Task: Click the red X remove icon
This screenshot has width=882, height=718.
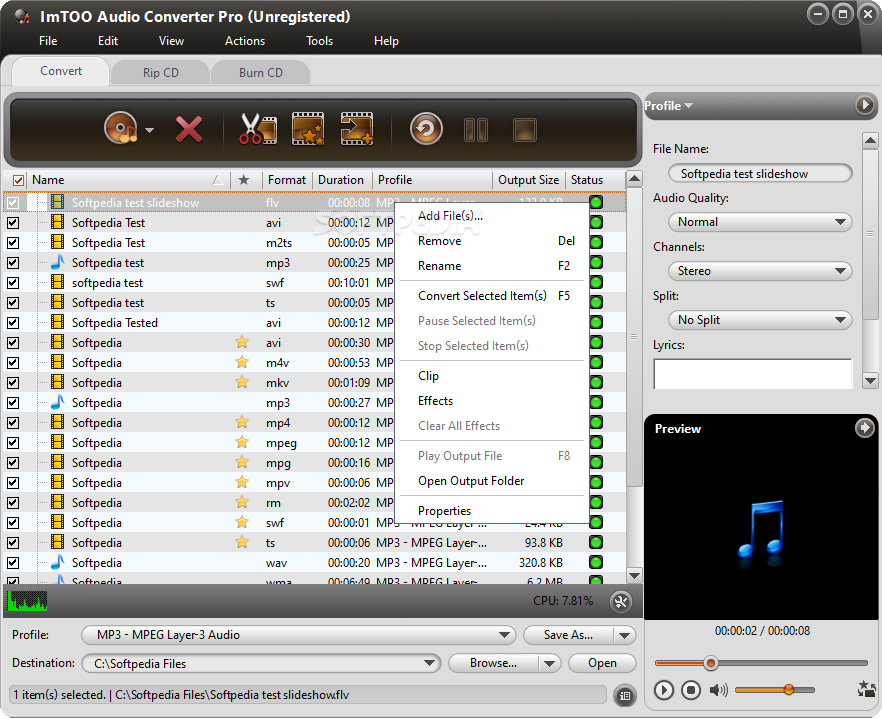Action: tap(188, 129)
